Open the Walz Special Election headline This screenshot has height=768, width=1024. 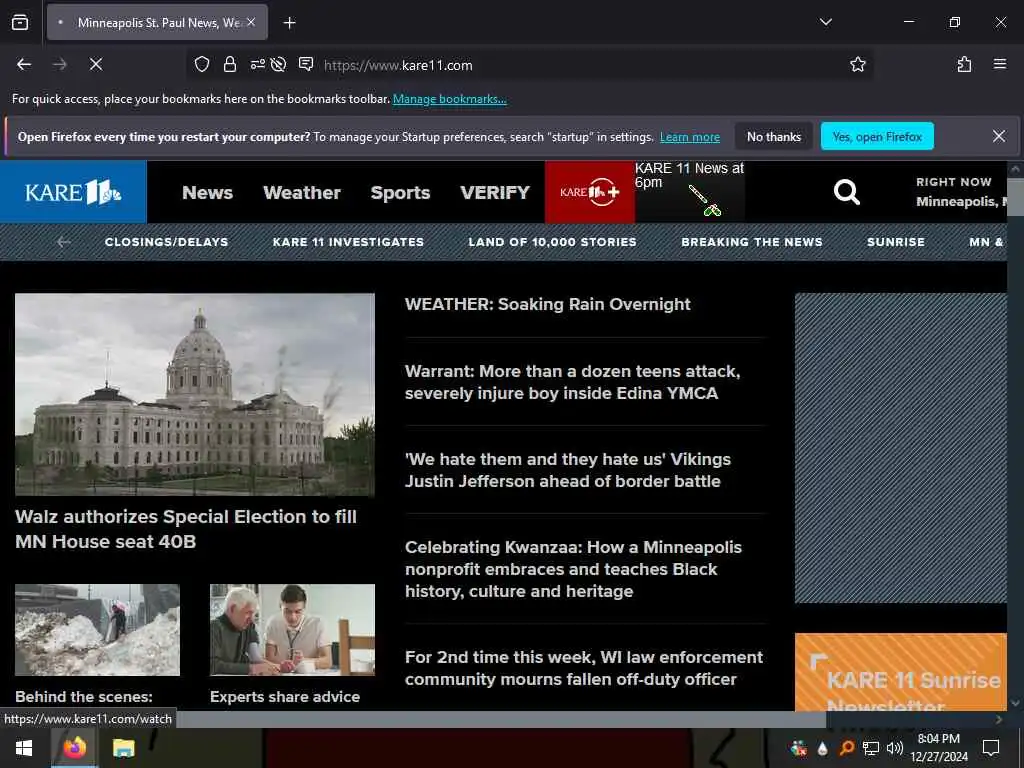pyautogui.click(x=186, y=529)
